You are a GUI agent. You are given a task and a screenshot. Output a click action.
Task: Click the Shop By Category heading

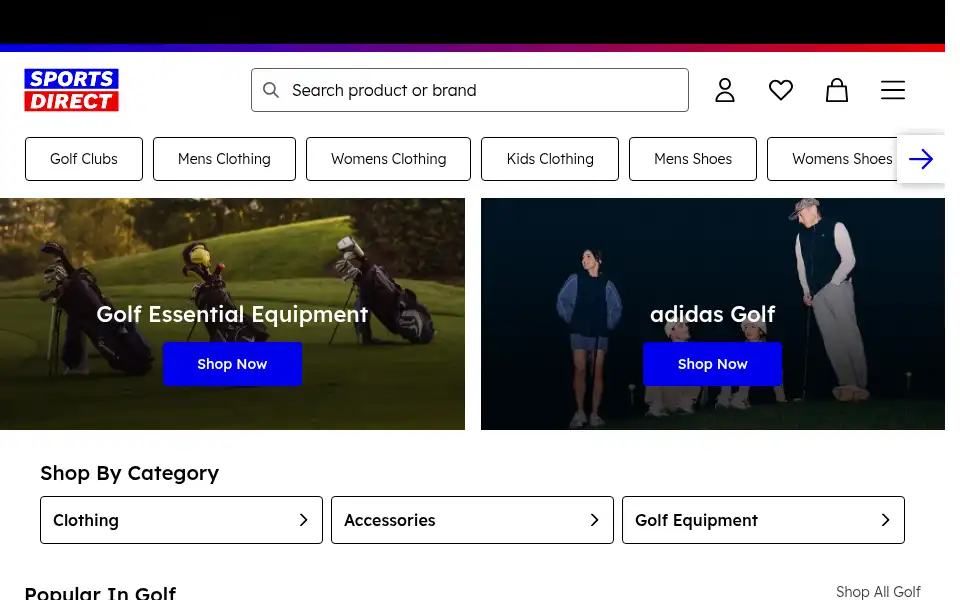(129, 473)
